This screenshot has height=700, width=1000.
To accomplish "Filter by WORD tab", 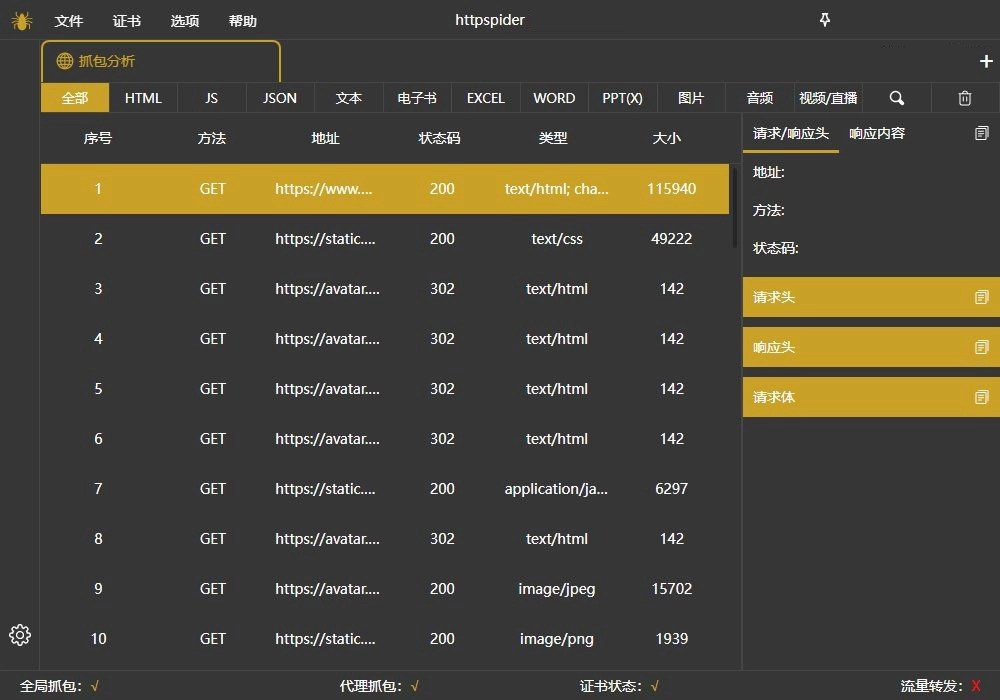I will pyautogui.click(x=554, y=98).
